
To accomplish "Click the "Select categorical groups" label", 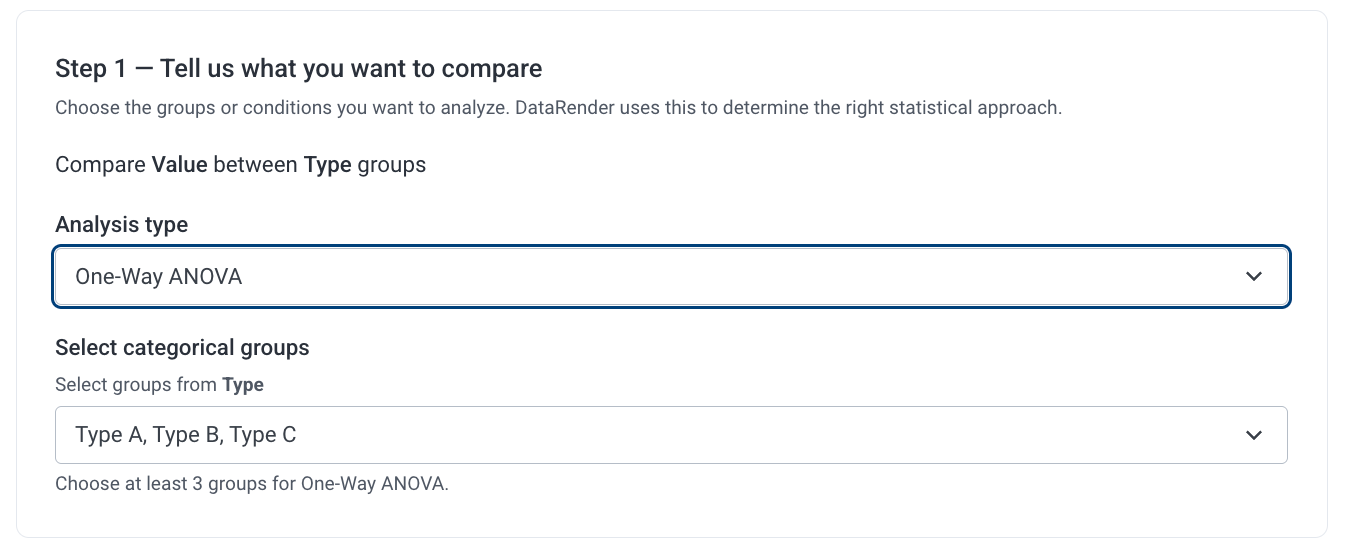I will pyautogui.click(x=182, y=348).
